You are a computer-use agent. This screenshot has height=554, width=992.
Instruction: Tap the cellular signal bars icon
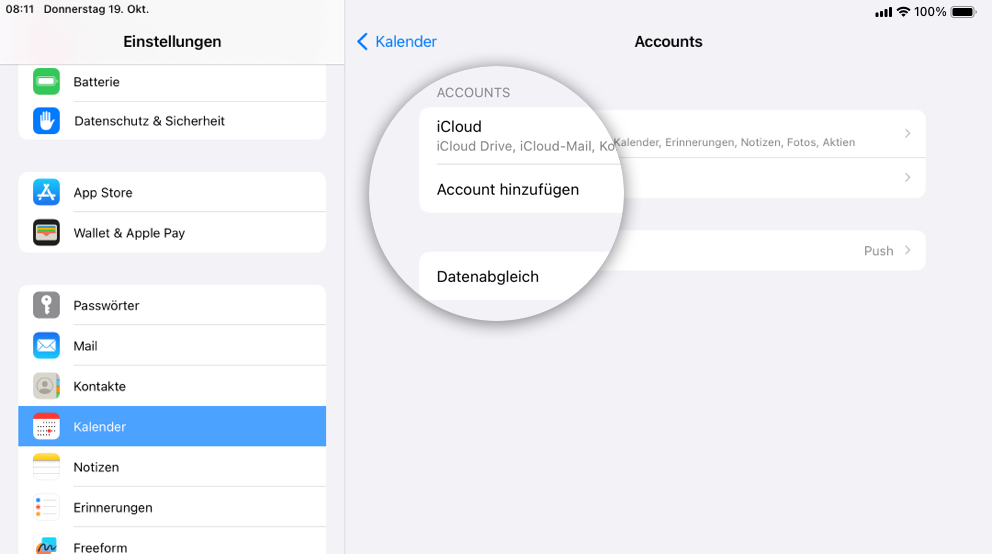(884, 13)
